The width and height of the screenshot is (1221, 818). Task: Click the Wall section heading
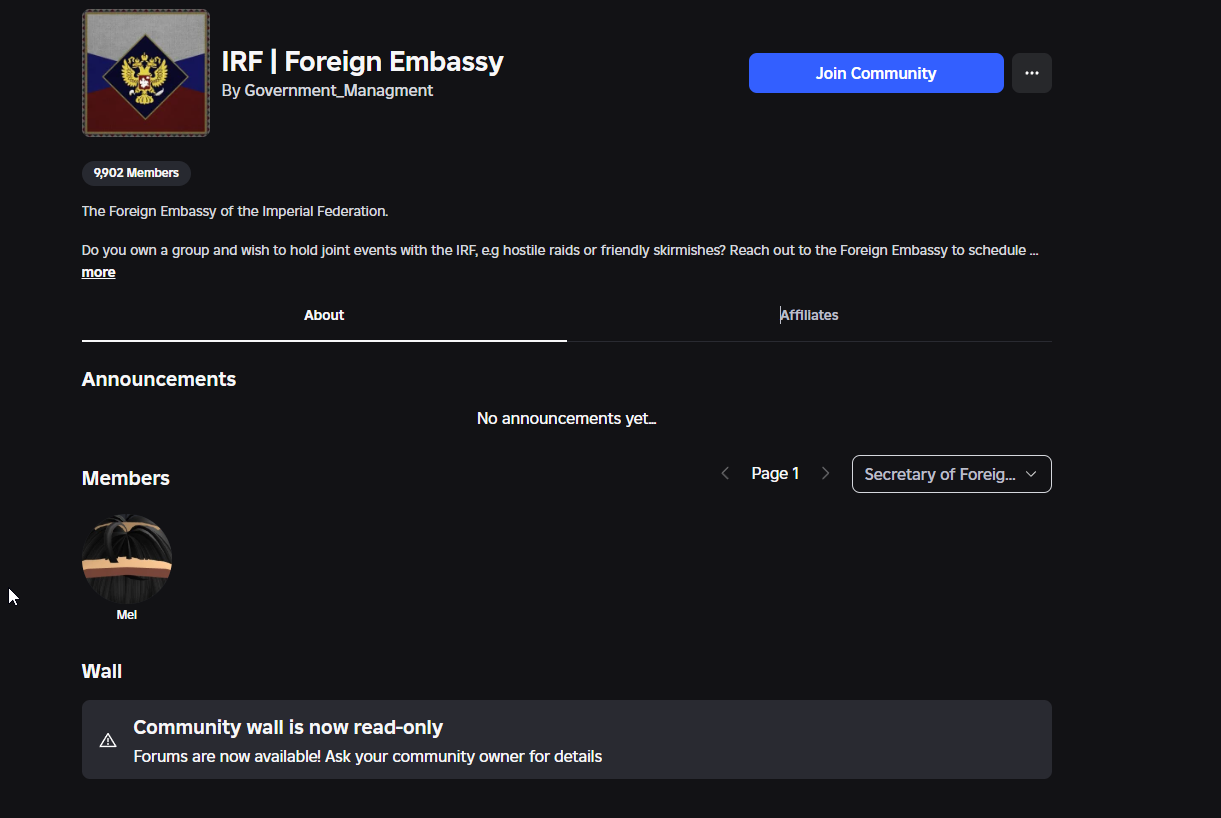pos(102,671)
